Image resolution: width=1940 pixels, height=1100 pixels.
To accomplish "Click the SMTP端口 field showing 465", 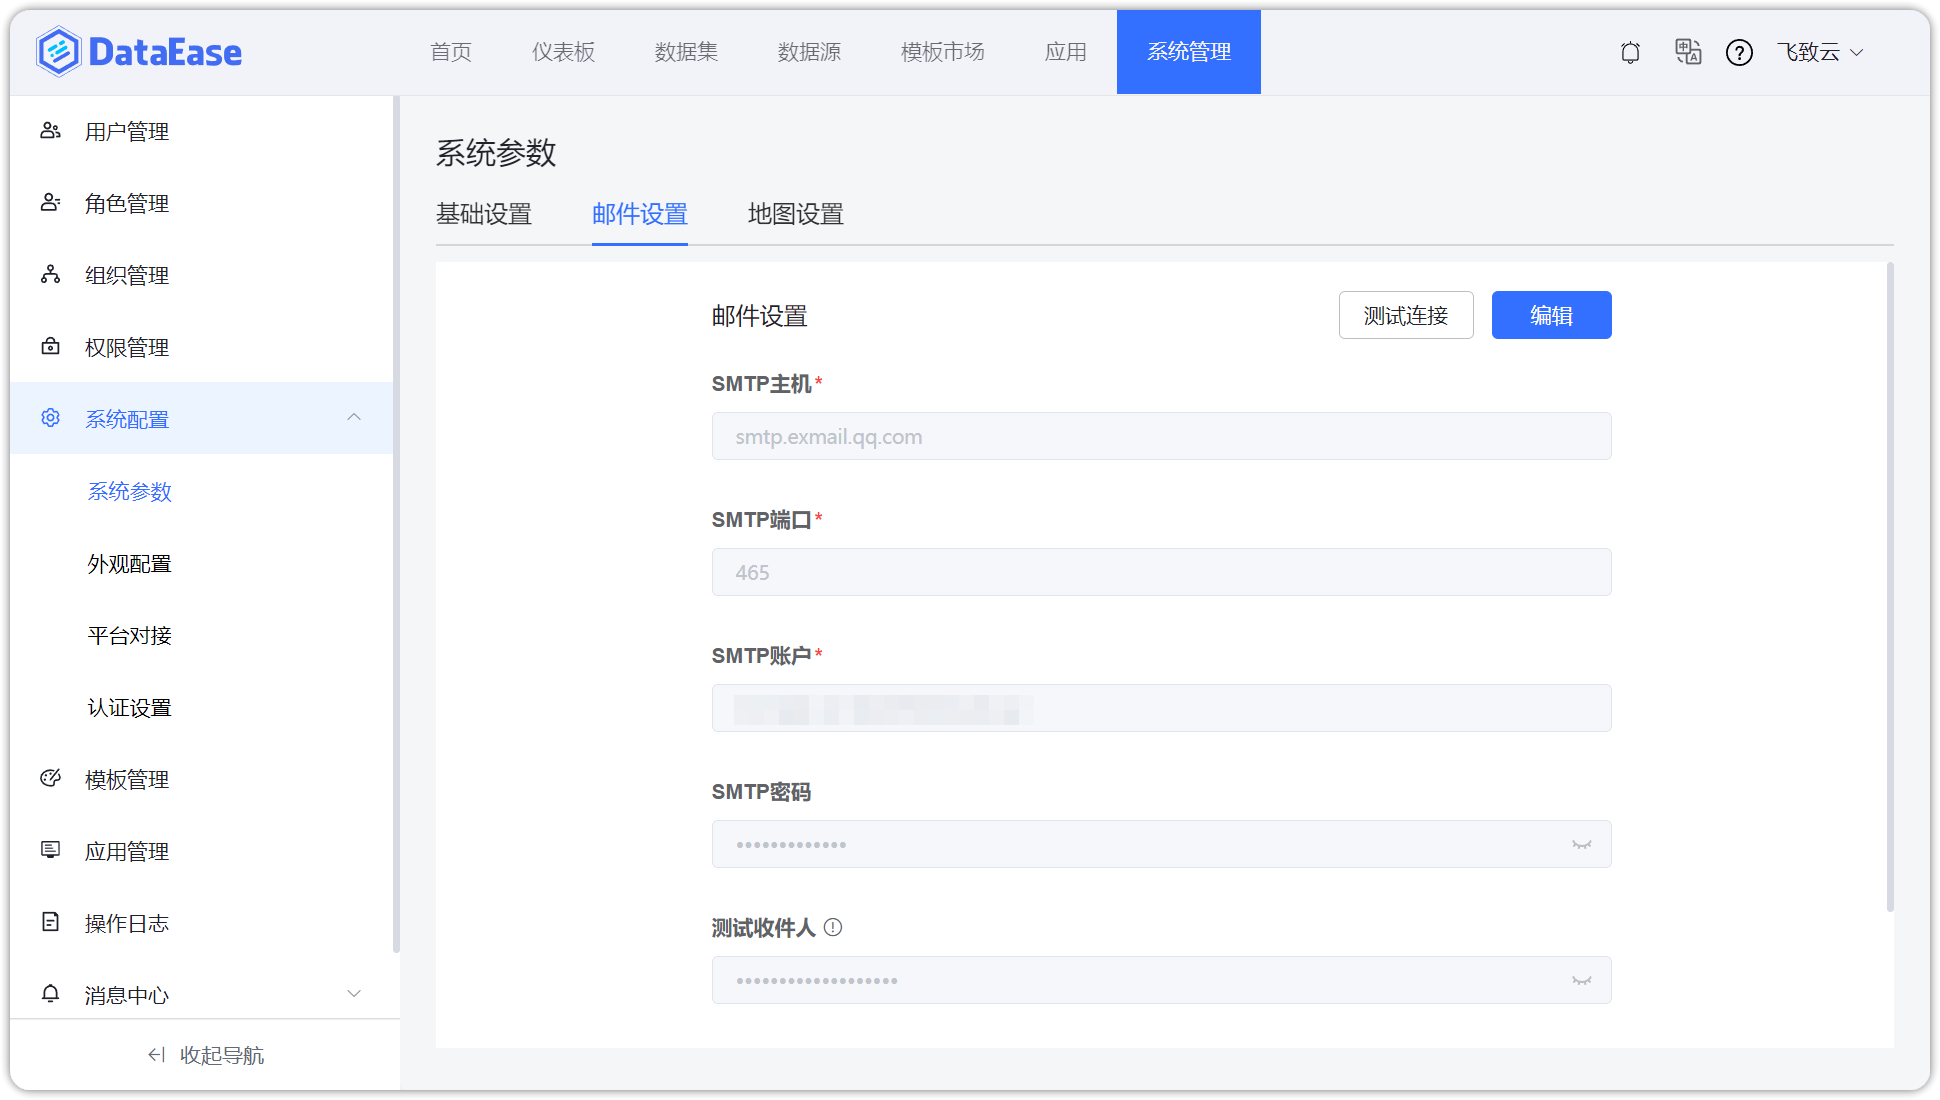I will coord(1162,572).
